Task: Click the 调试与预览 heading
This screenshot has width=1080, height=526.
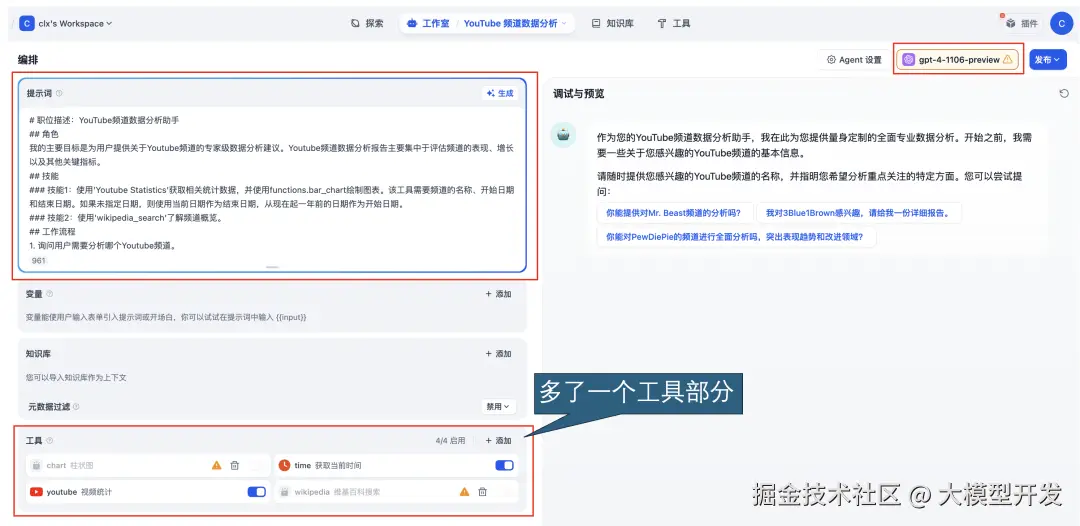Action: [x=579, y=94]
